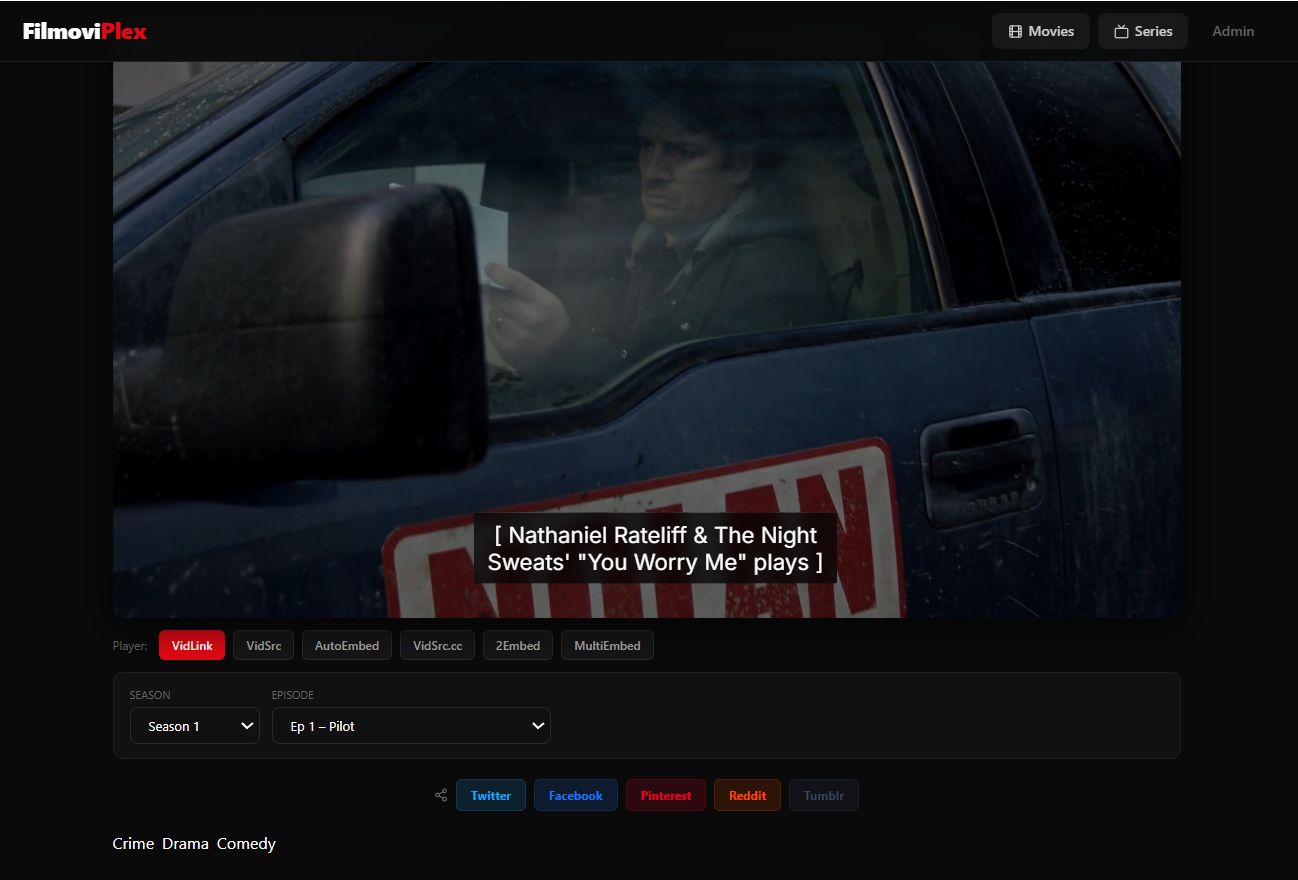The width and height of the screenshot is (1298, 880).
Task: Click the FilmoviPlex logo
Action: pos(84,30)
